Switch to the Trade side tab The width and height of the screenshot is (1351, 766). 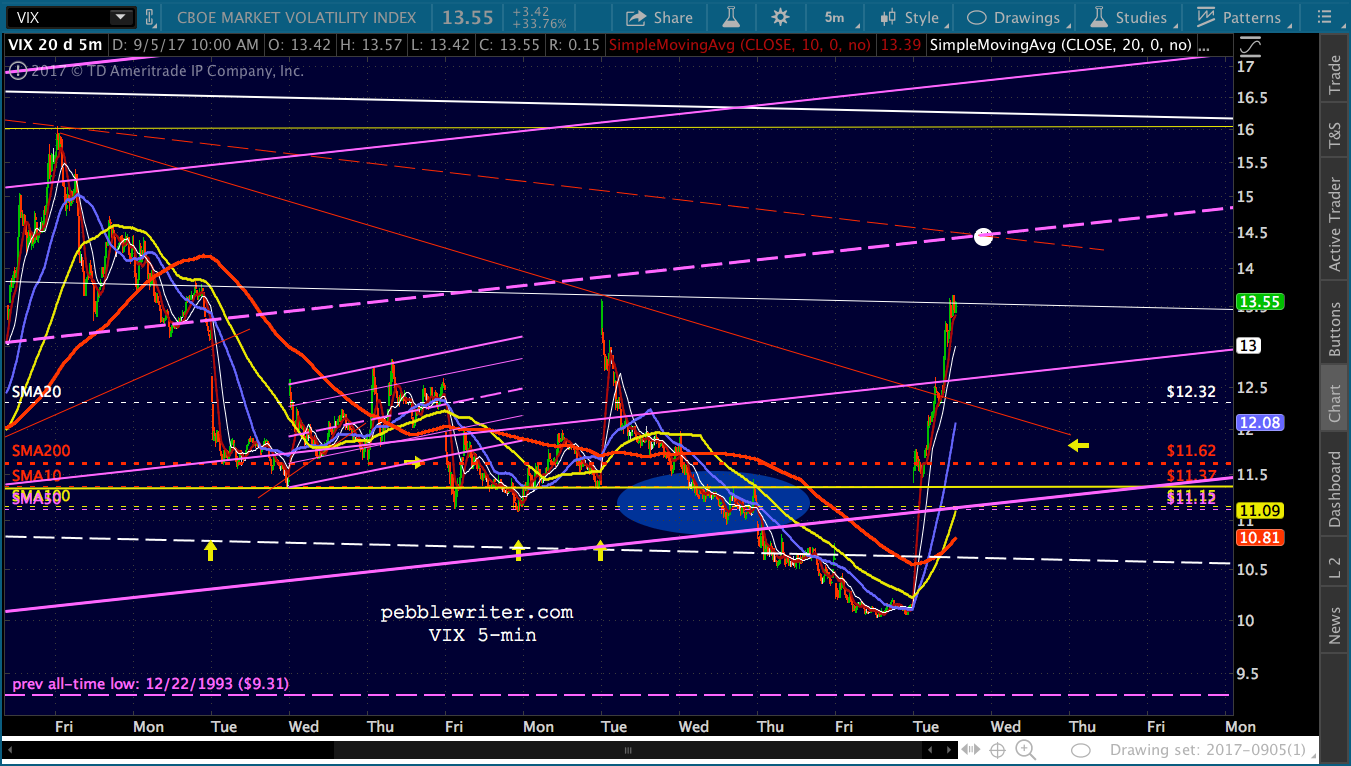[1334, 74]
